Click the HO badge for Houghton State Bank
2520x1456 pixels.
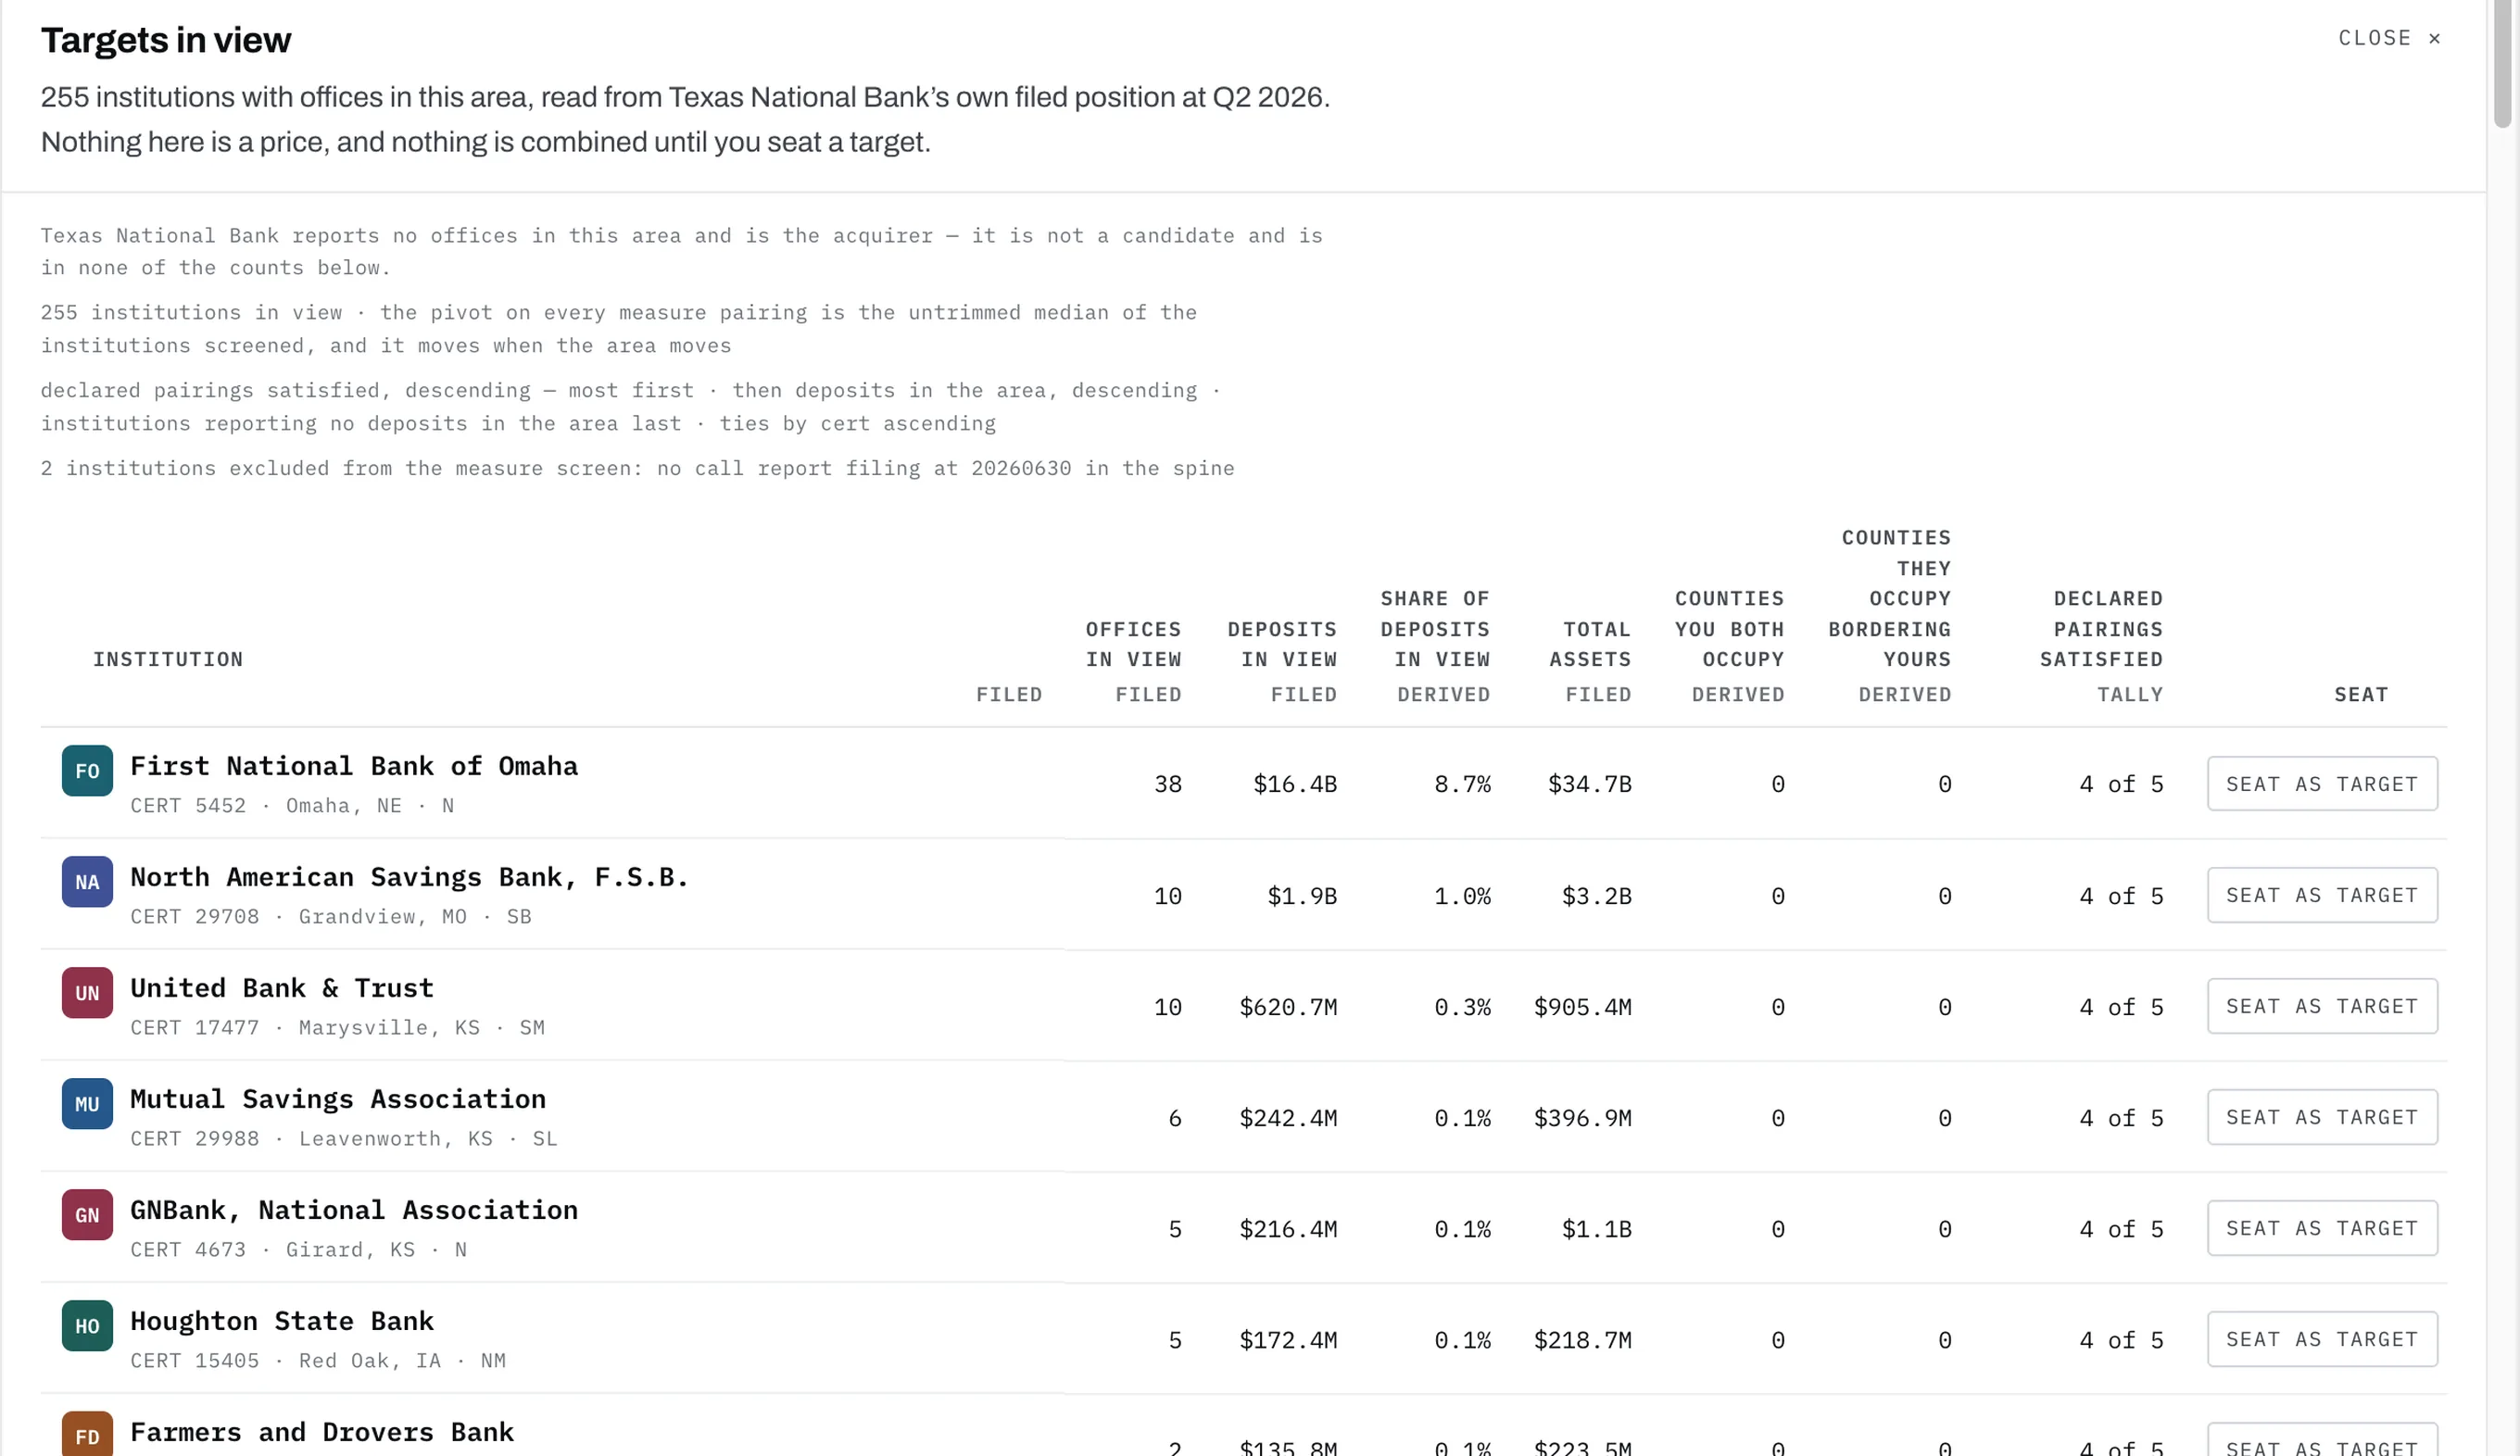point(87,1325)
